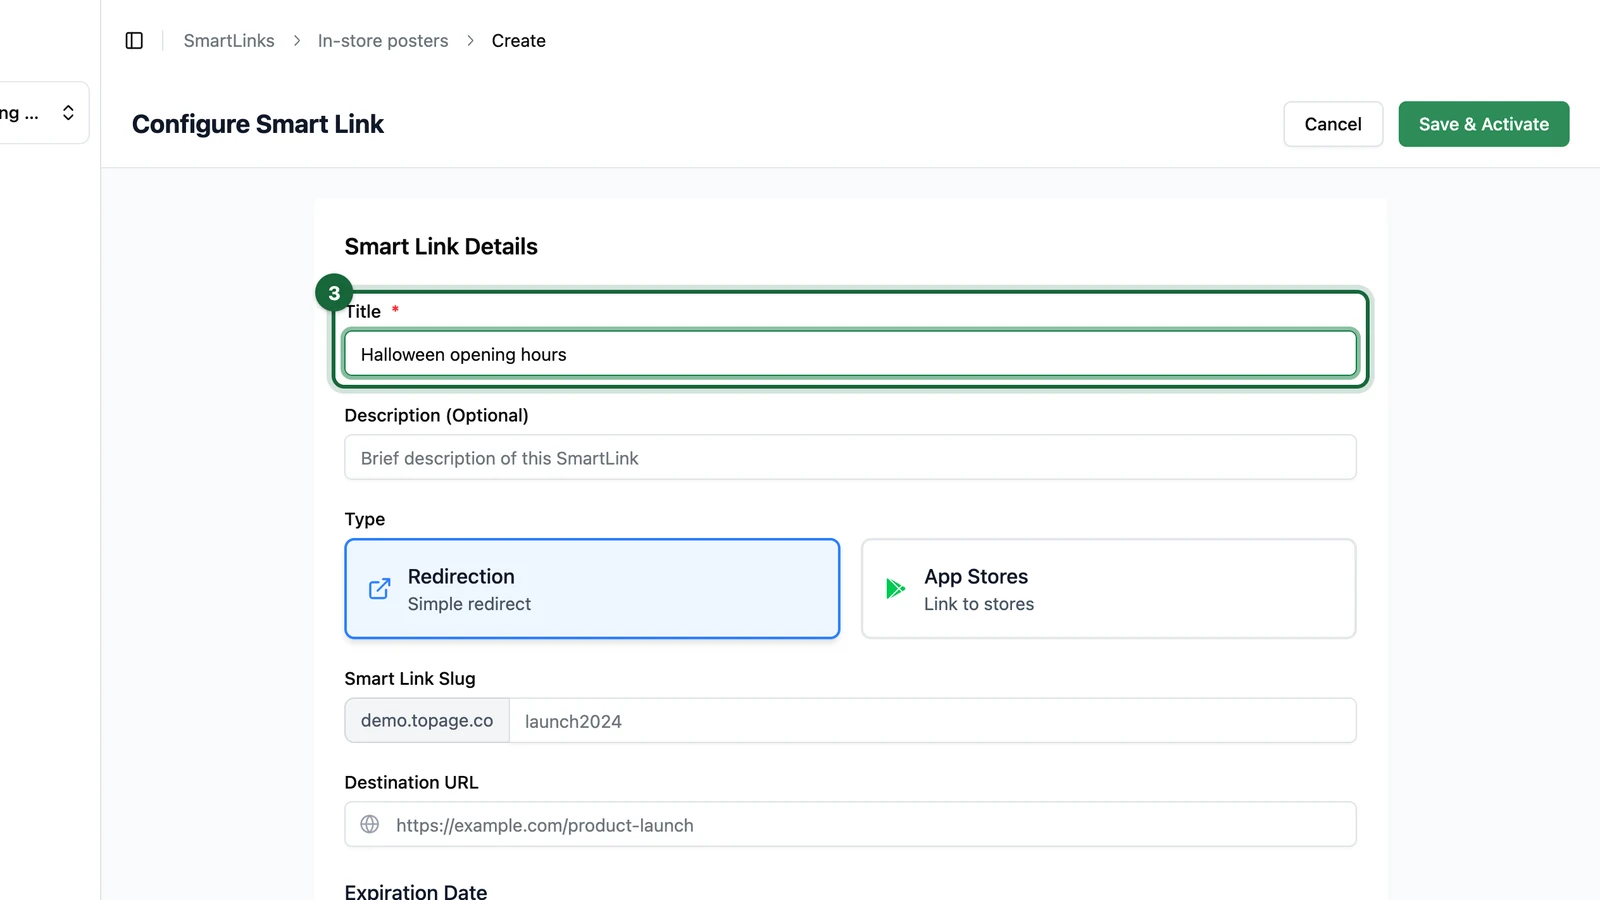Click the Cancel button

click(1333, 124)
